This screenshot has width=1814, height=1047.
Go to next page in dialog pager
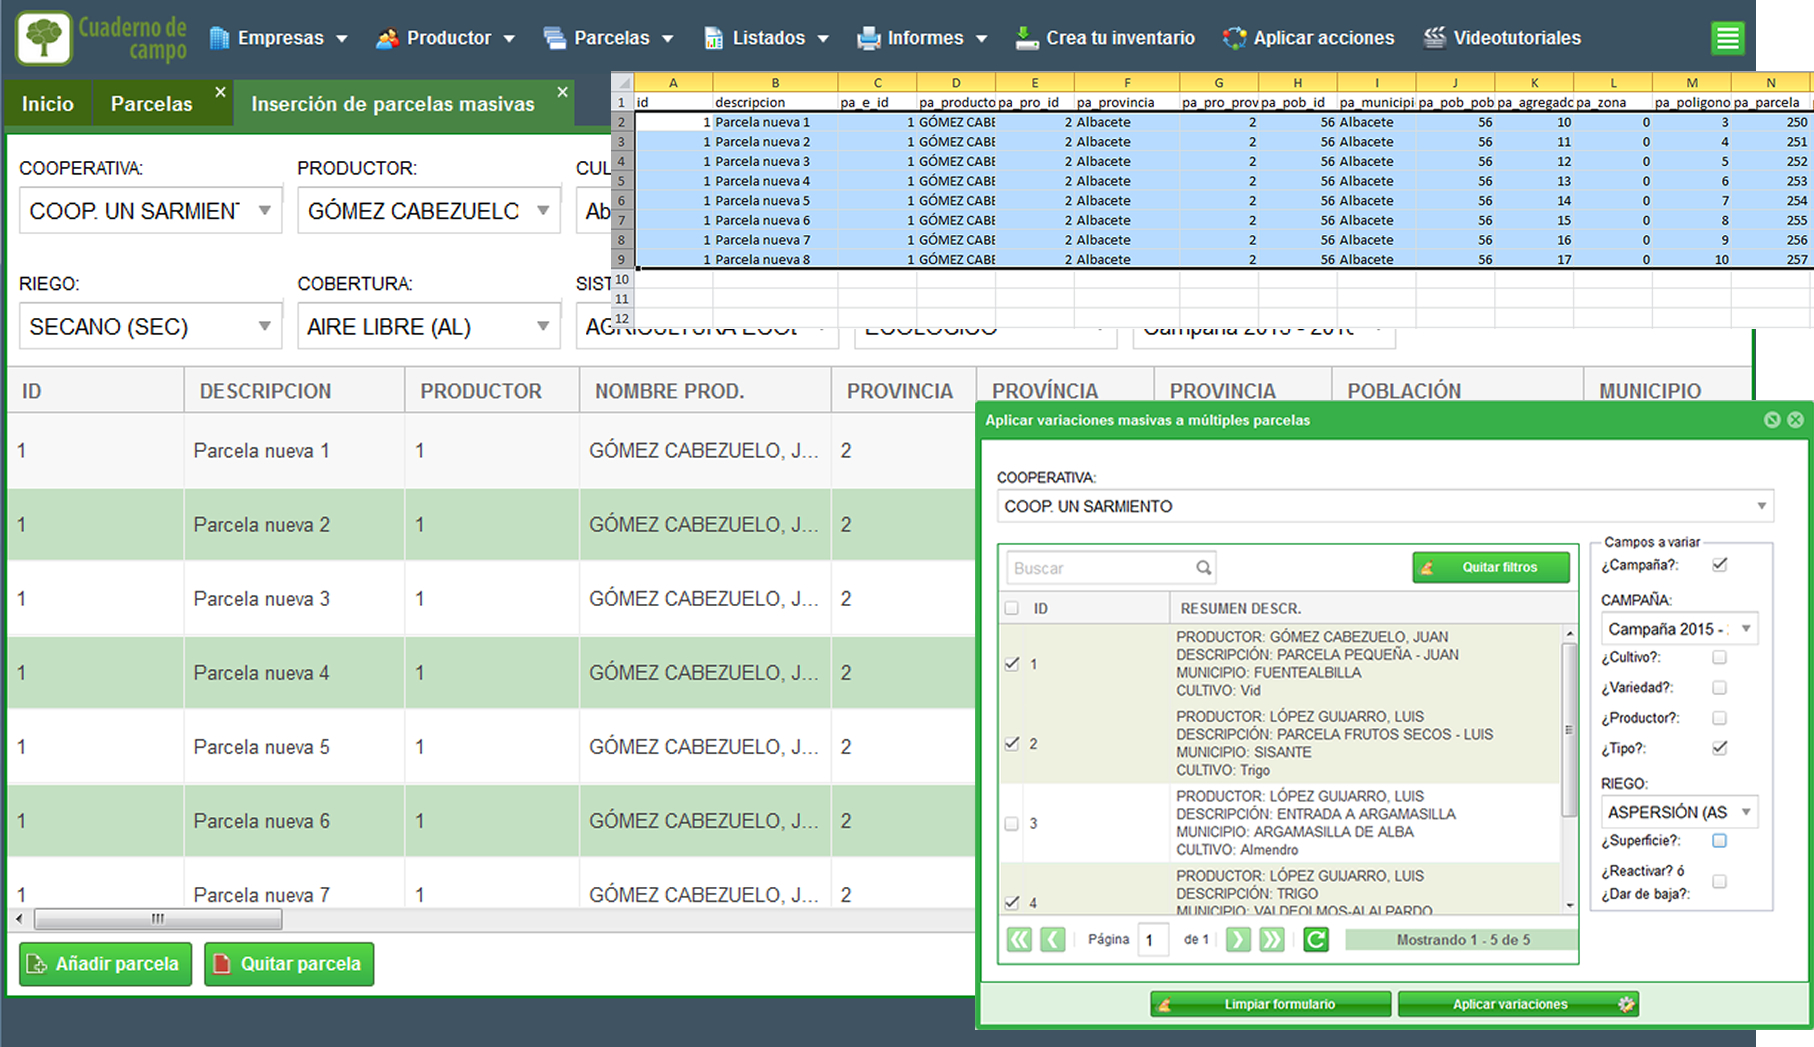pyautogui.click(x=1238, y=940)
